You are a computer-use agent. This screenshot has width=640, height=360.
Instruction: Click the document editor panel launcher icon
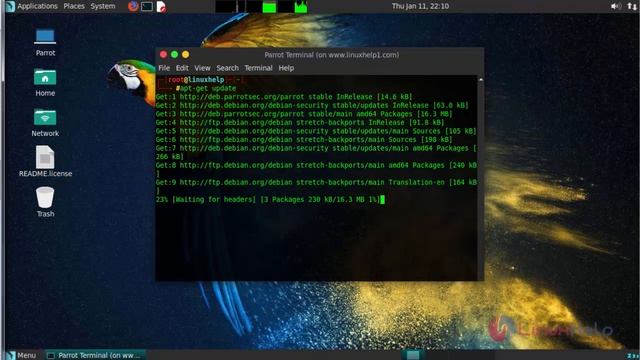161,7
